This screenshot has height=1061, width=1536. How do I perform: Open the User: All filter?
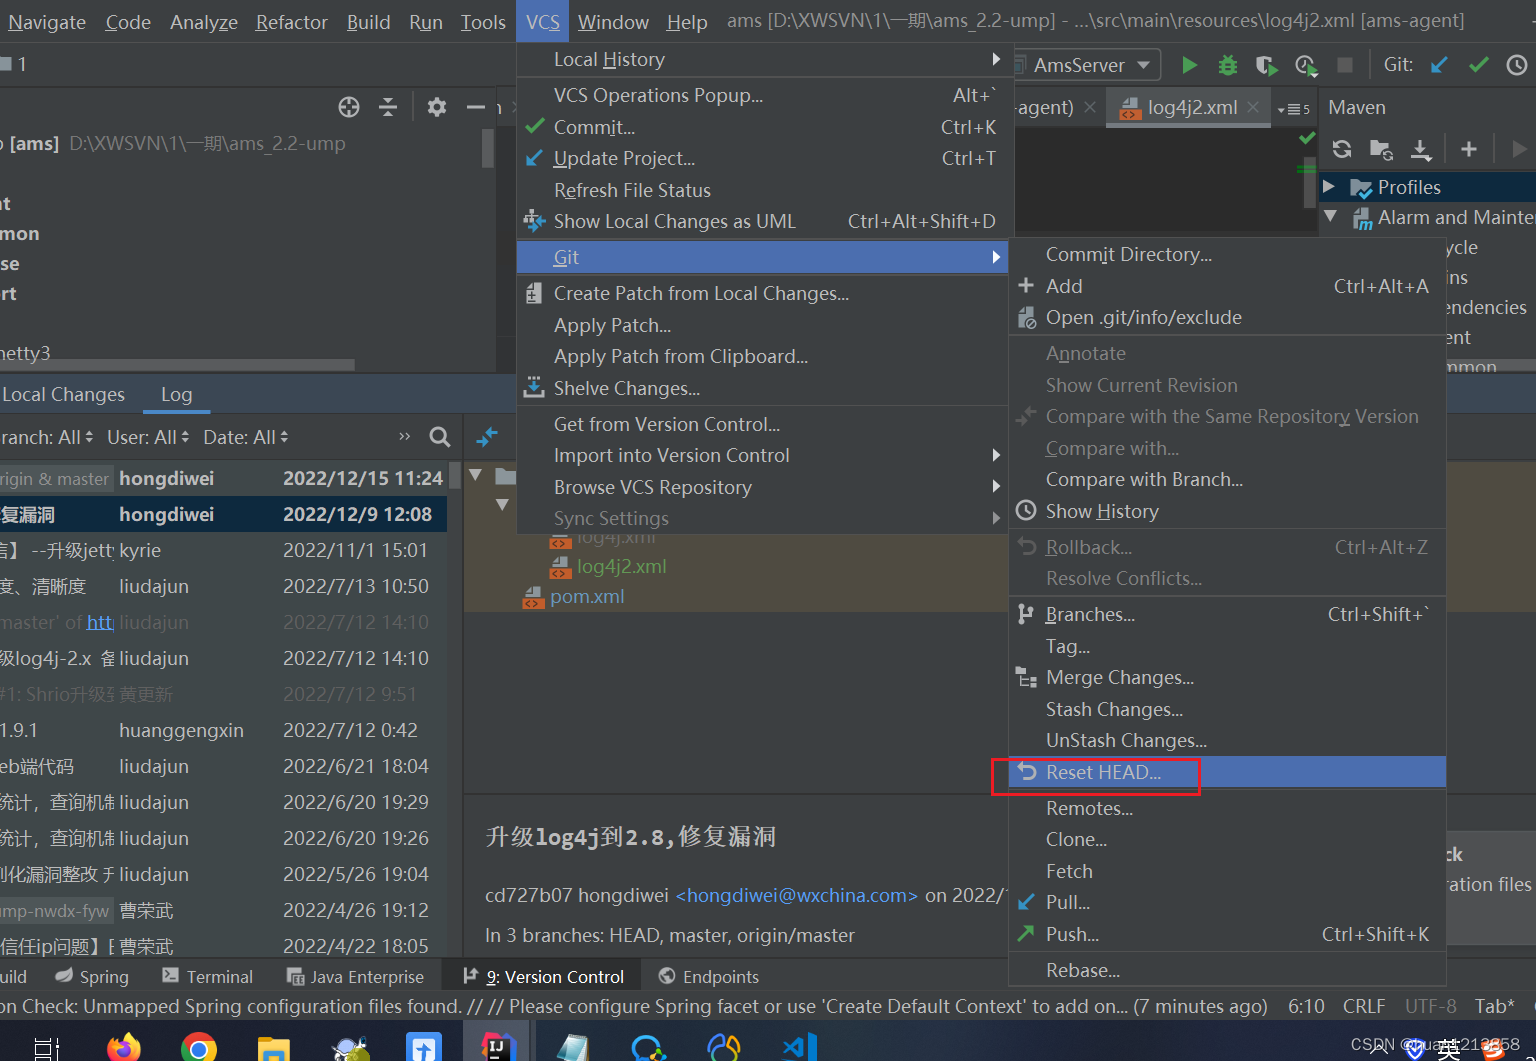coord(148,437)
